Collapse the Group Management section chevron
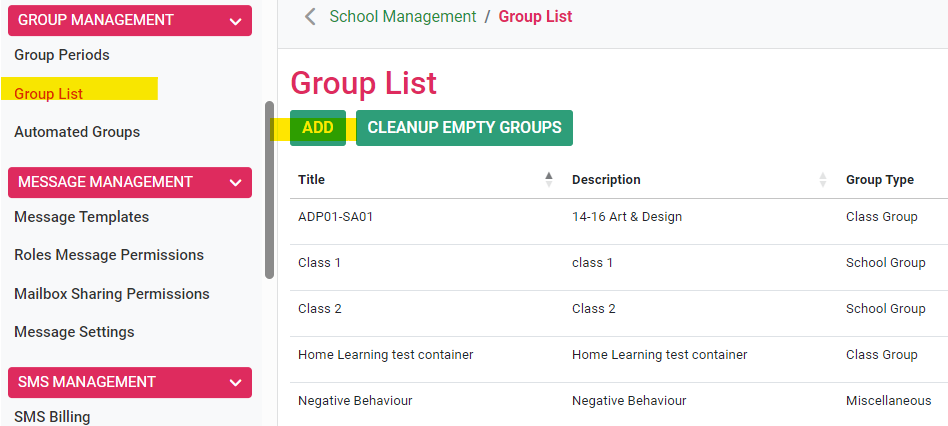948x426 pixels. (x=236, y=21)
